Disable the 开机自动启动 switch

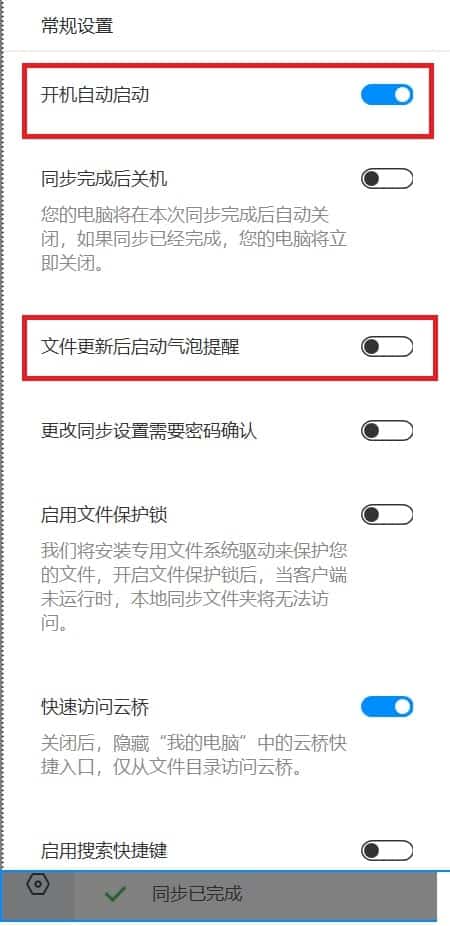coord(387,95)
